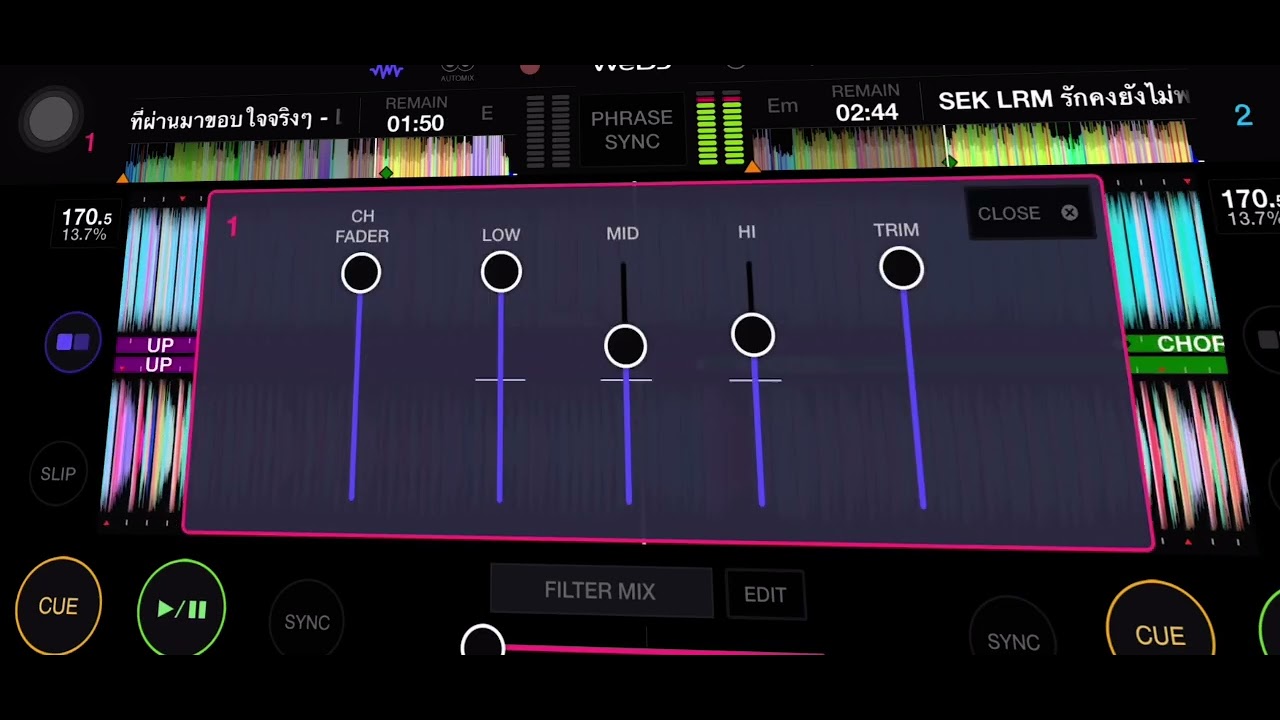Open the AUTOMIX icon
This screenshot has width=1280, height=720.
coord(458,72)
